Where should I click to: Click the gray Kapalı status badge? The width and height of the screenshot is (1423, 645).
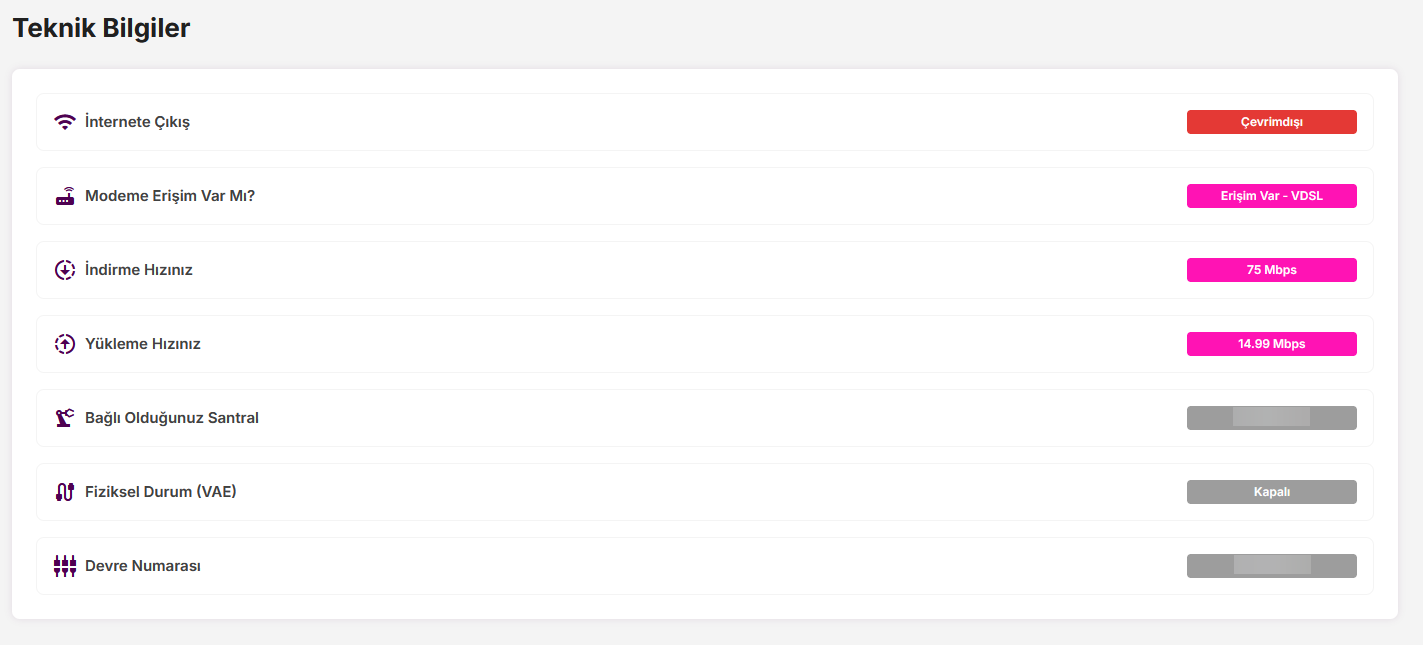pos(1271,492)
